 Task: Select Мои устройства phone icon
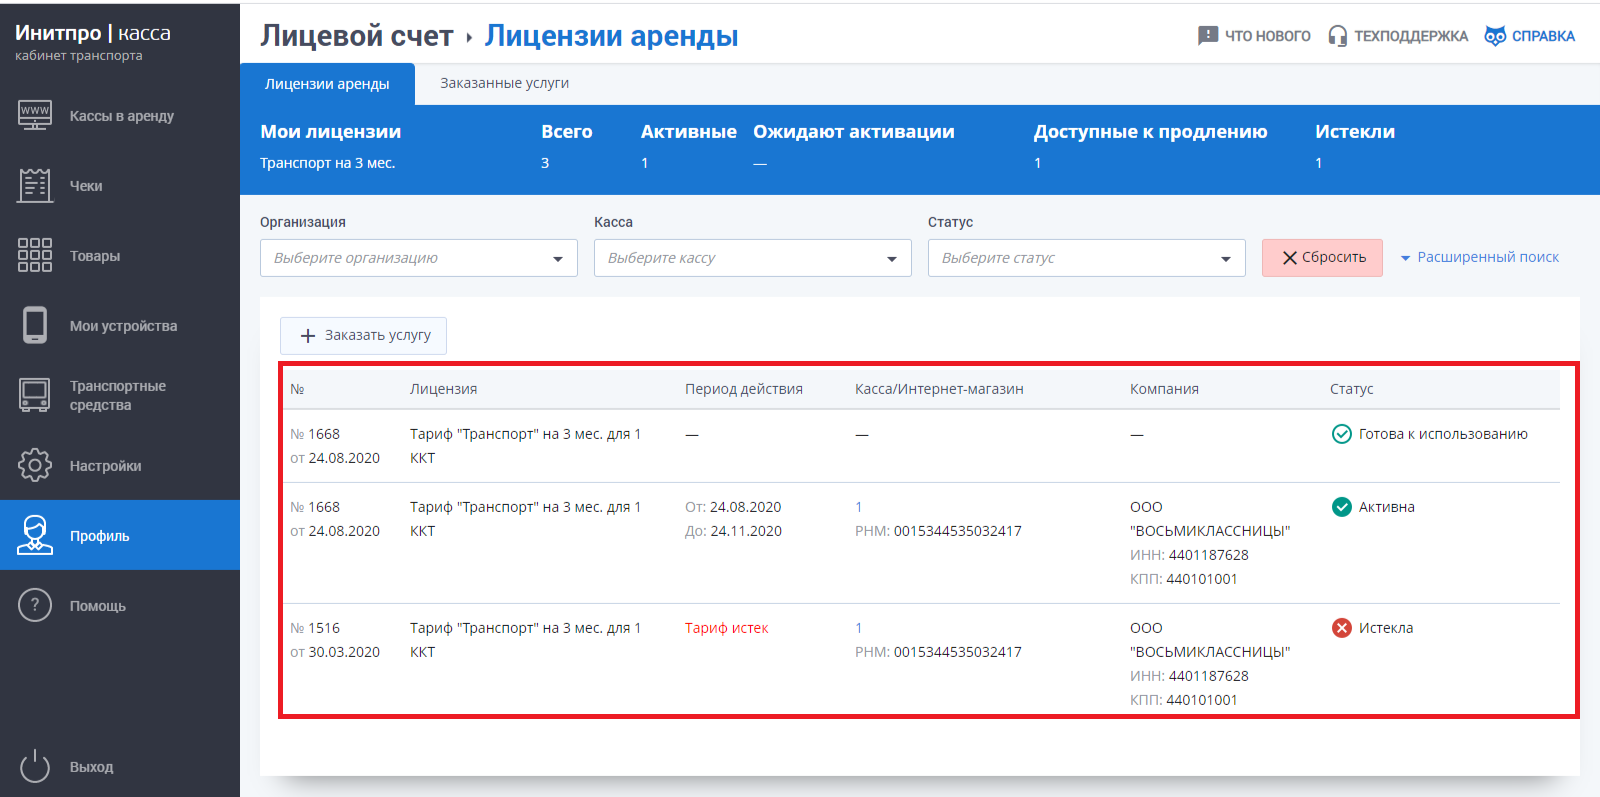pos(35,325)
